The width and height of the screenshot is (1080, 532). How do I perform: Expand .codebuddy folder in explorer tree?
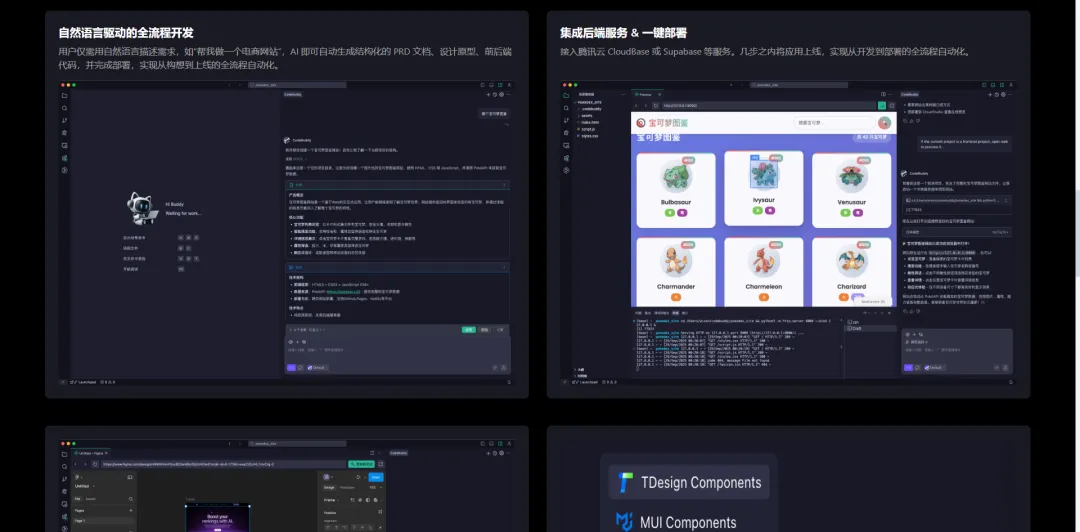[590, 109]
